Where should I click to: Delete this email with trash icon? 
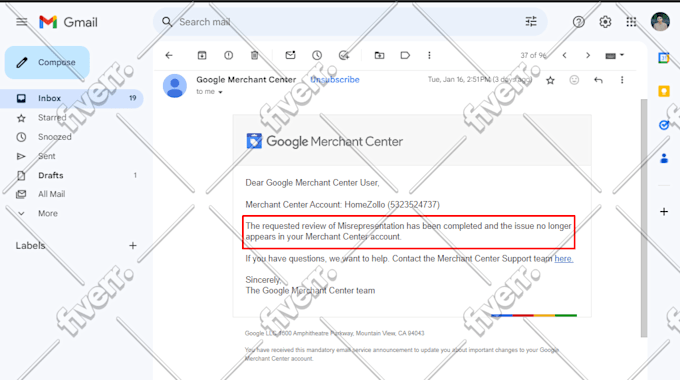point(255,55)
